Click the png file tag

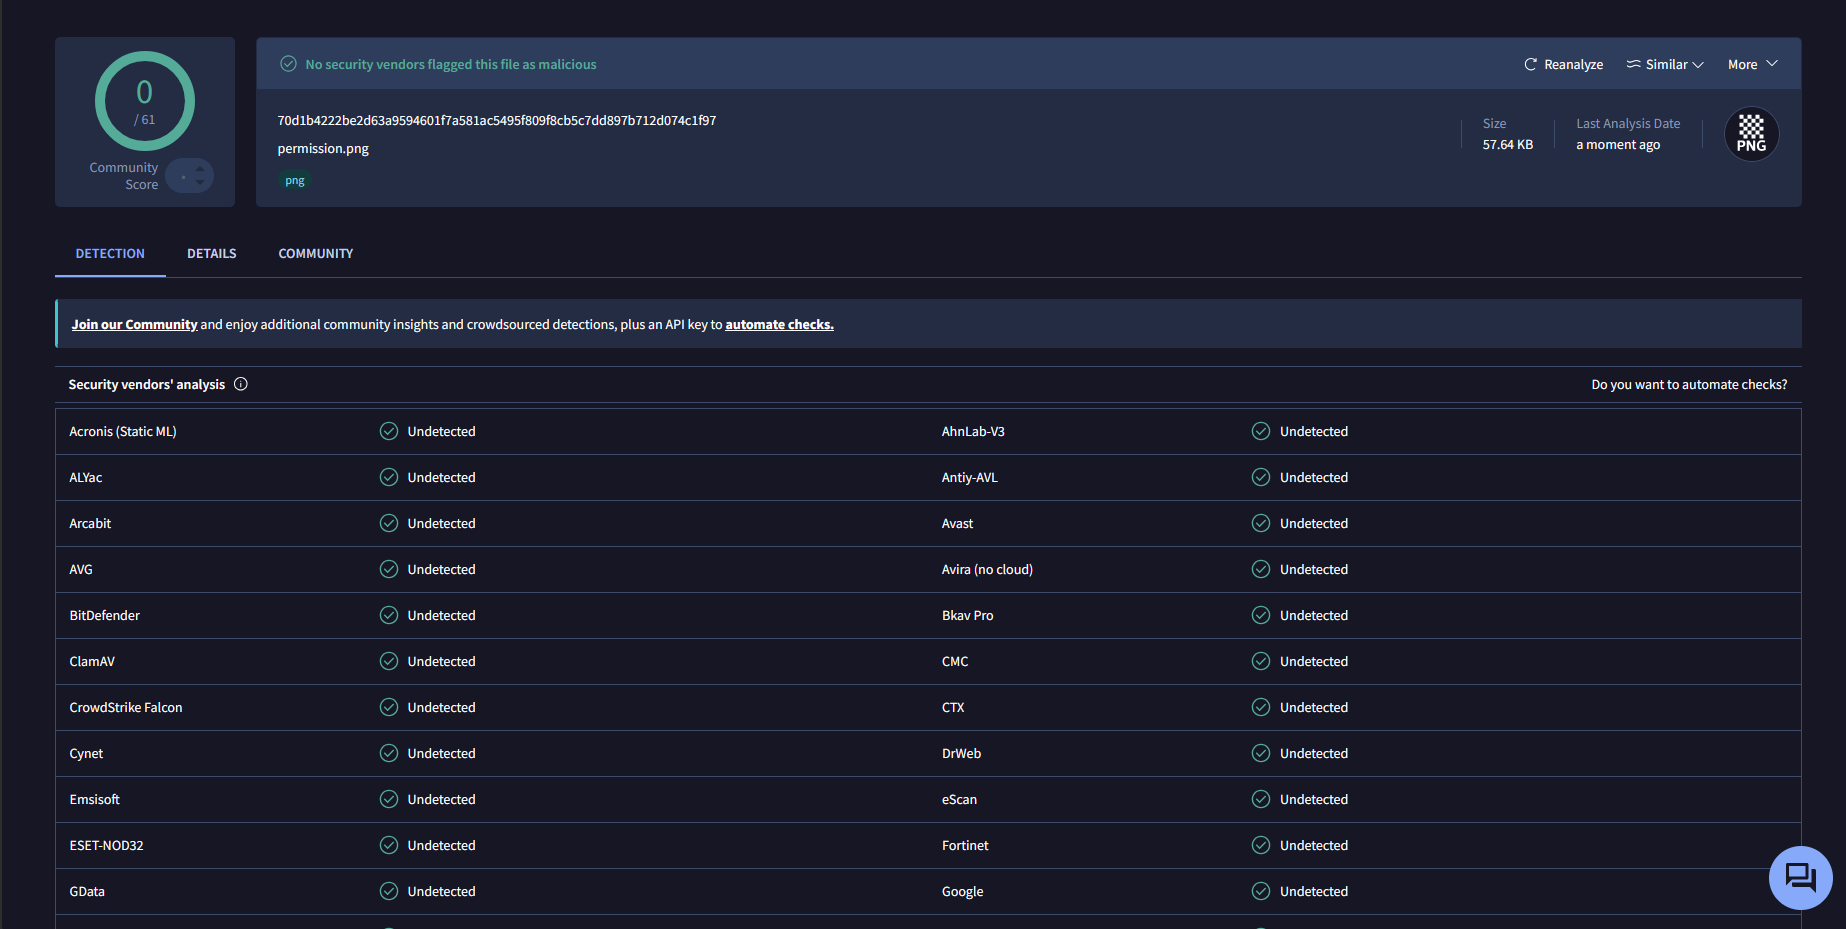point(295,181)
